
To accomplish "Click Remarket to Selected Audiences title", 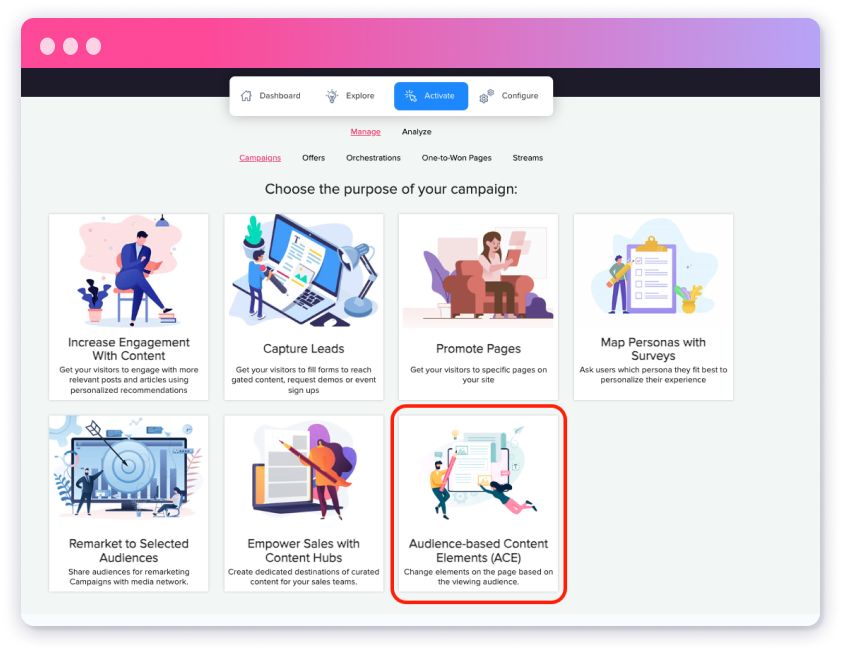I will coord(128,550).
